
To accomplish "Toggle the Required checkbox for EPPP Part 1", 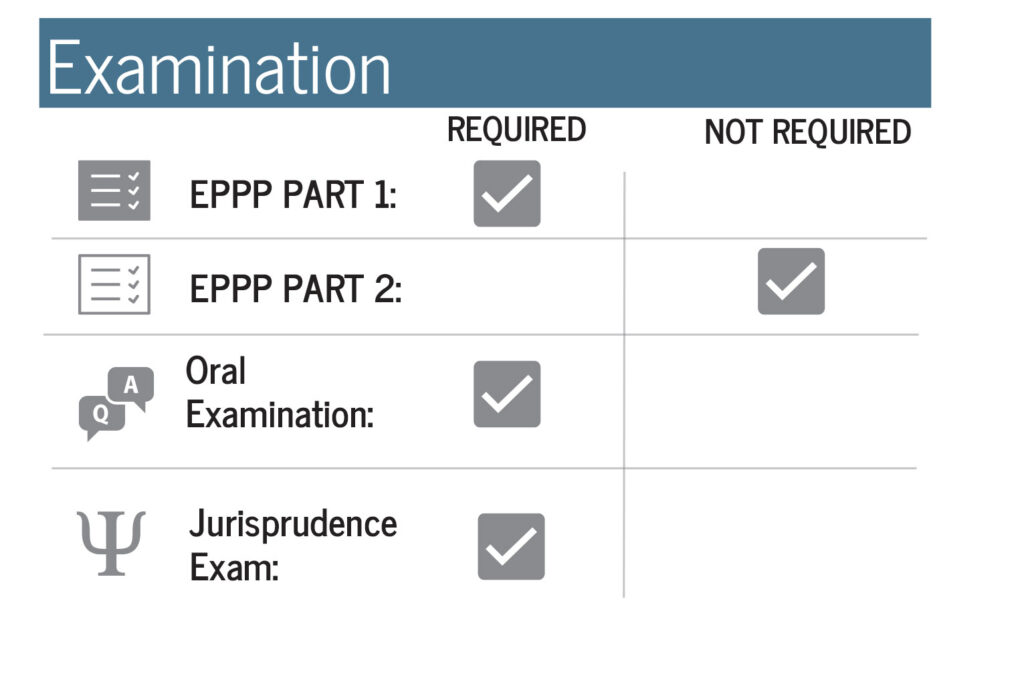I will pos(507,193).
